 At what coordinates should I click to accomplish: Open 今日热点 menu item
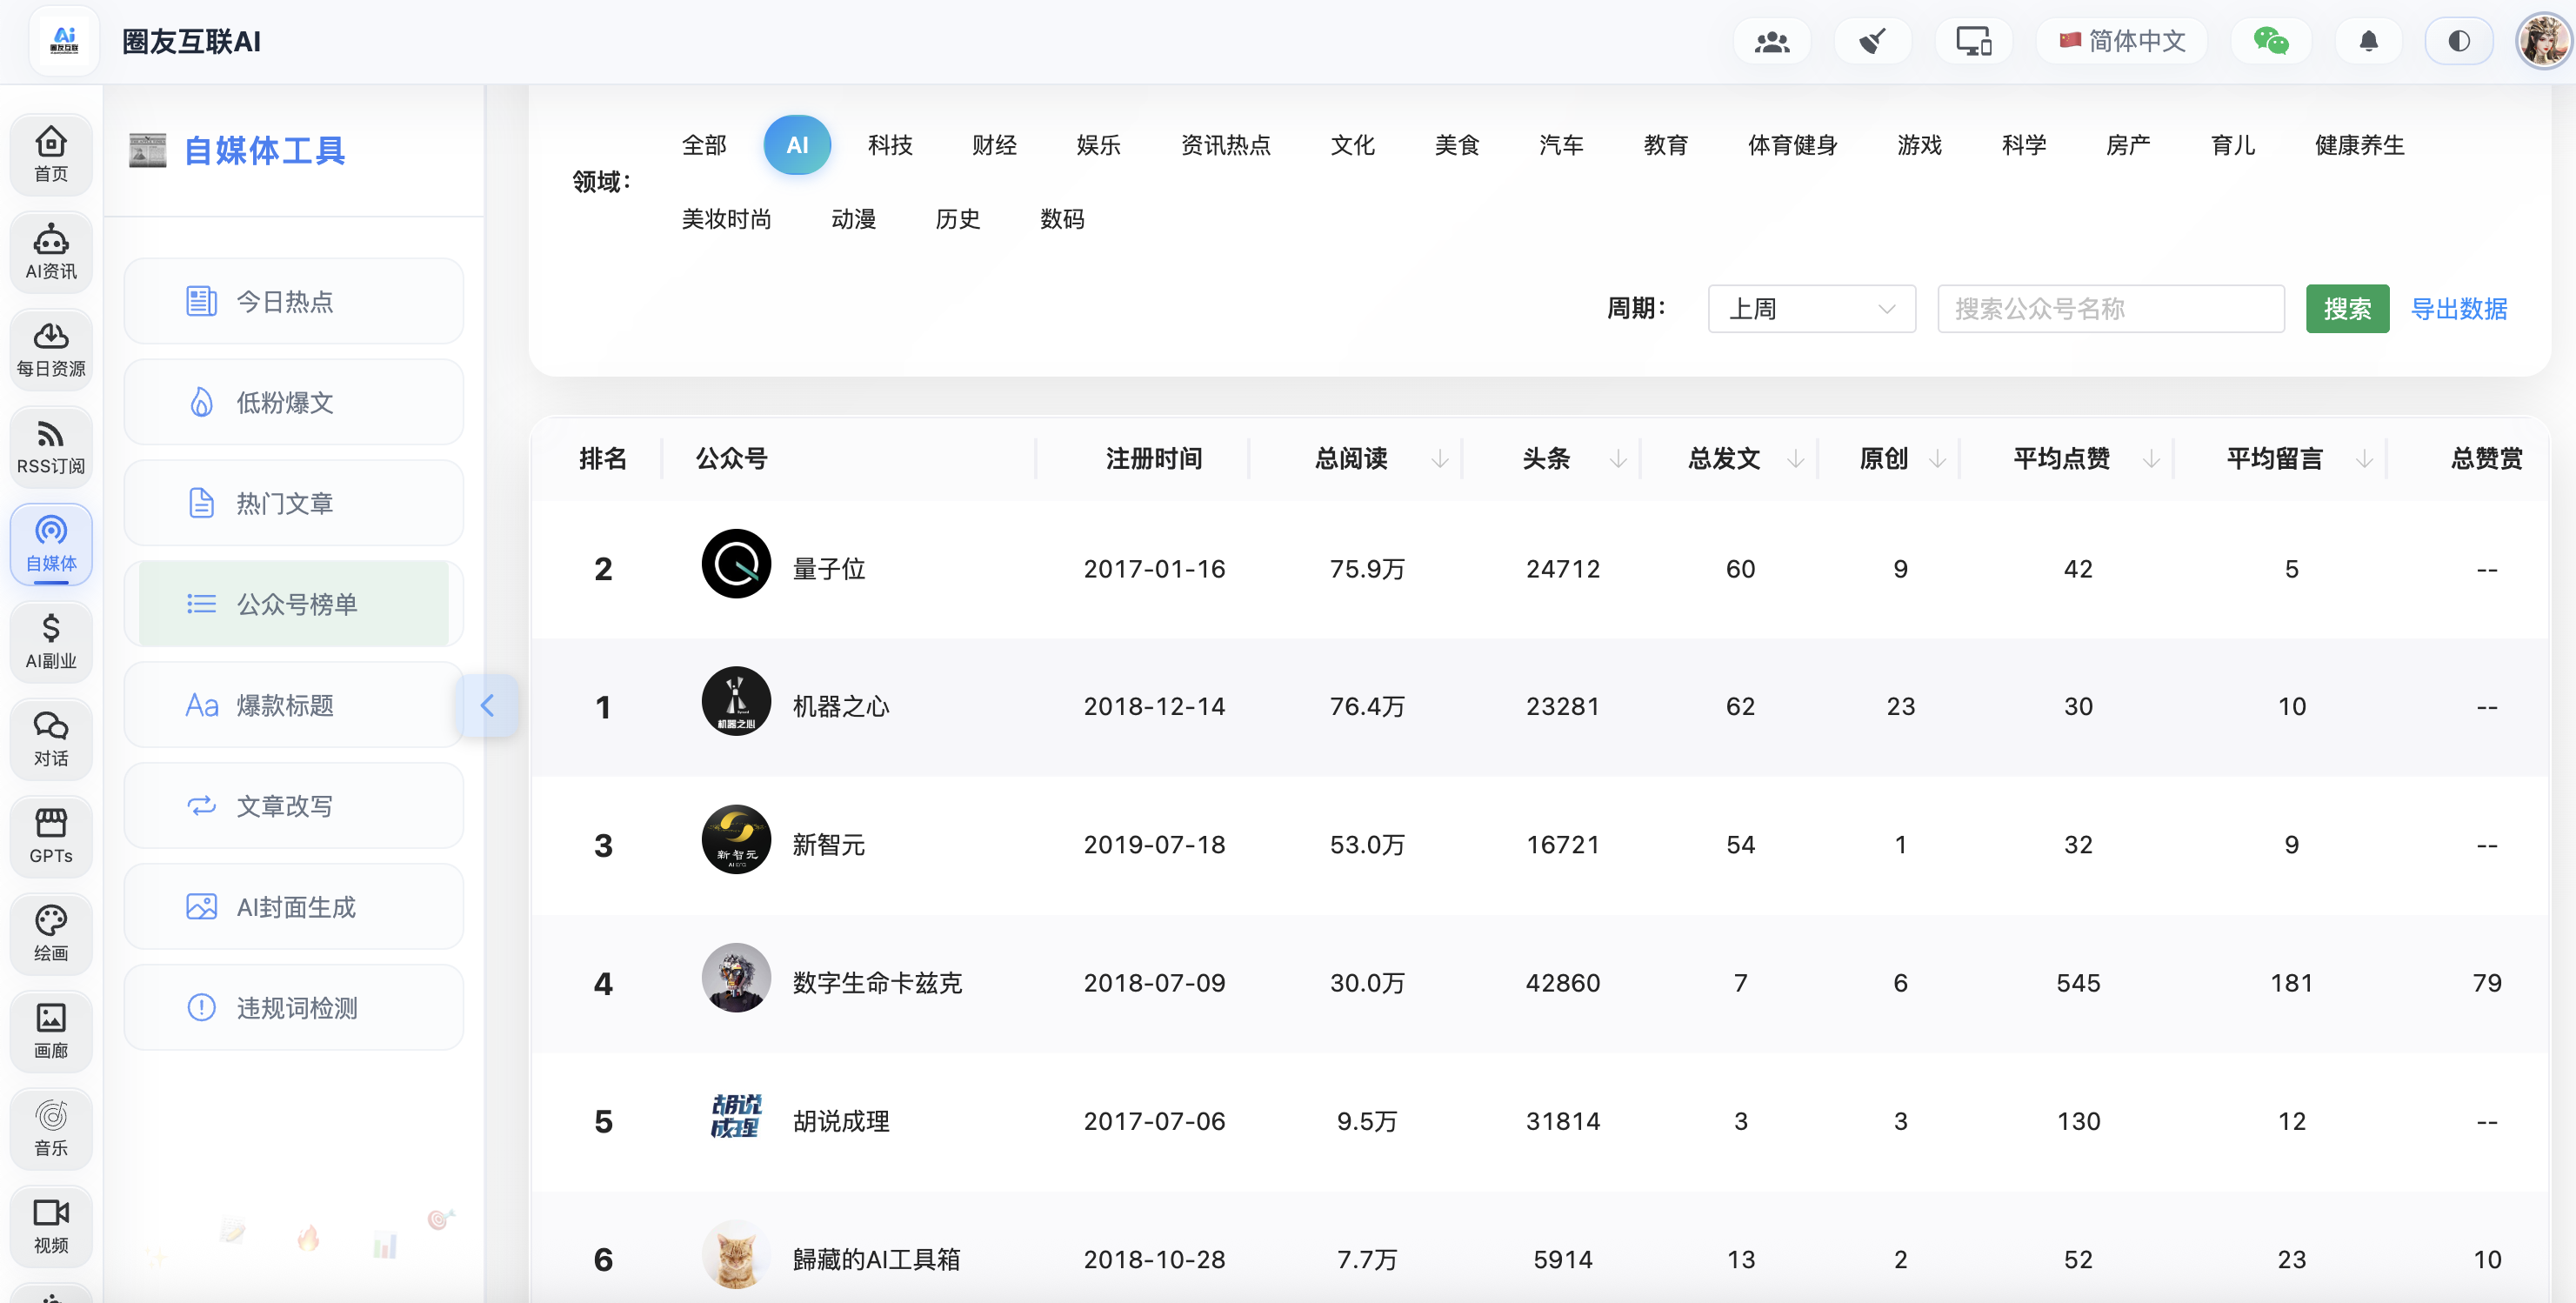coord(294,301)
